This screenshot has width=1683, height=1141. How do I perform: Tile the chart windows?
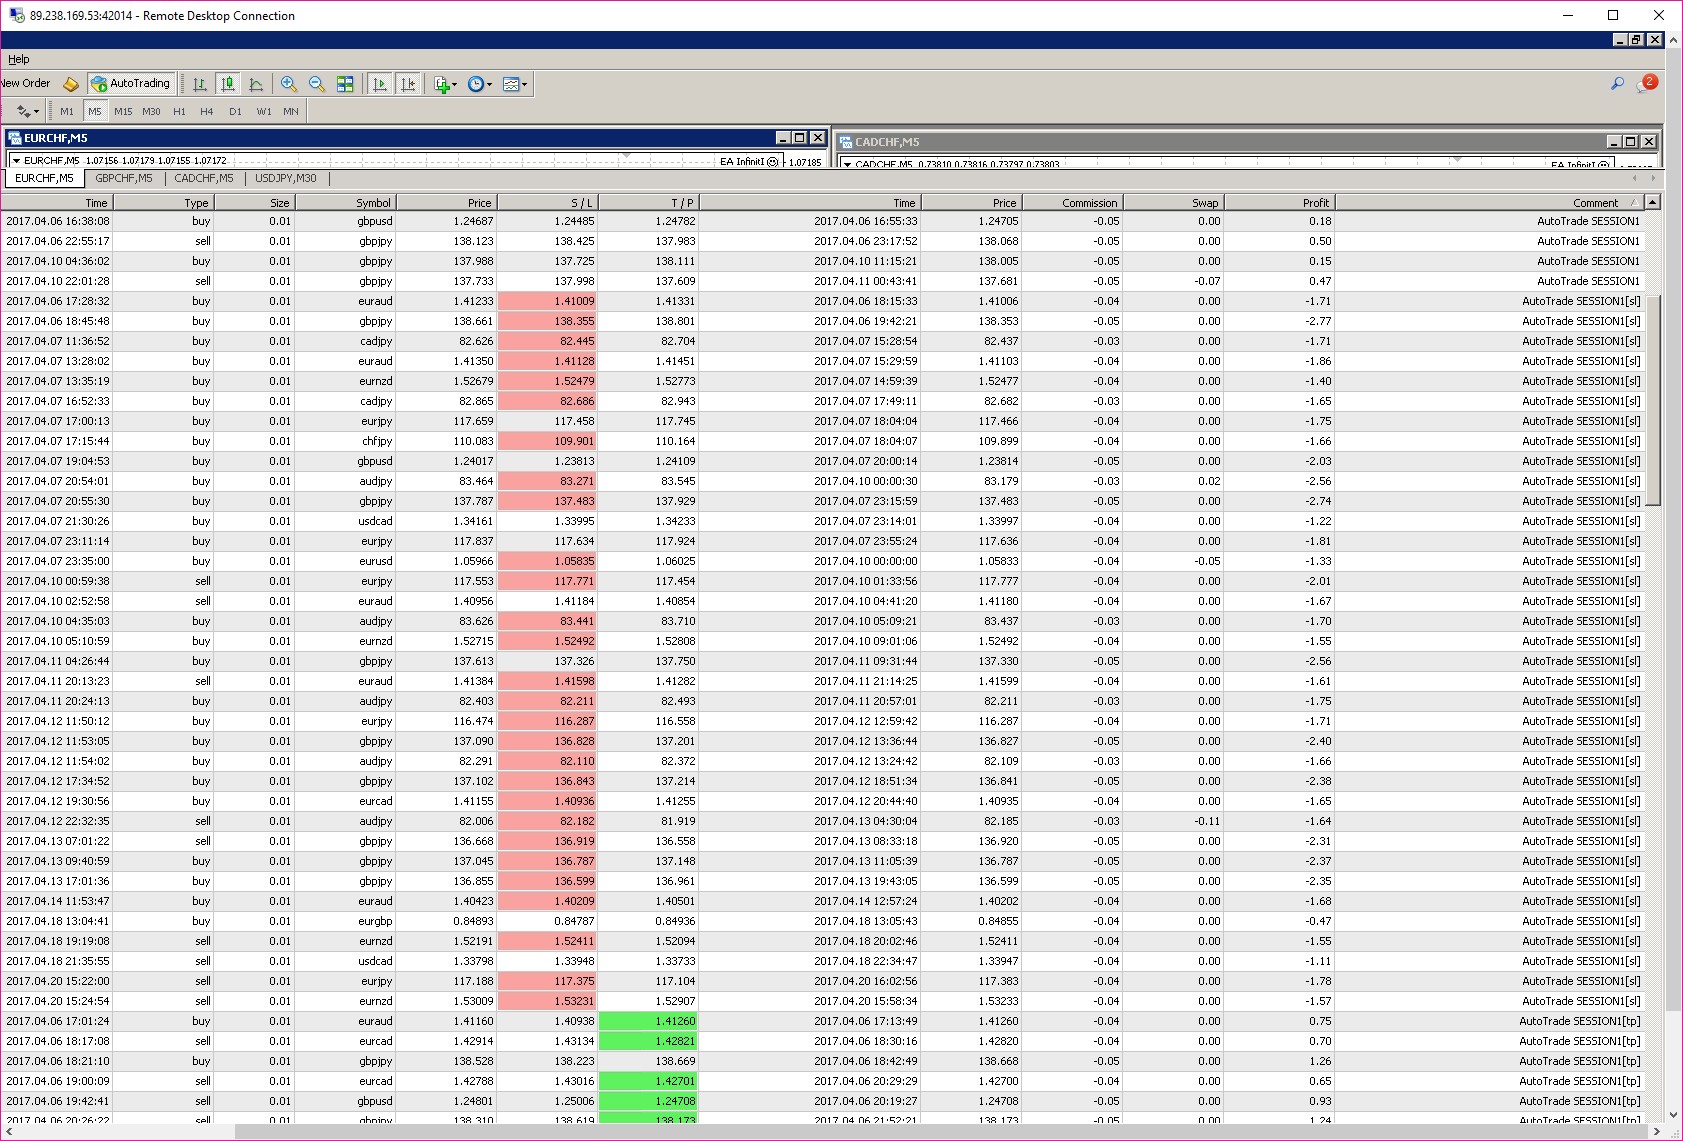[345, 84]
